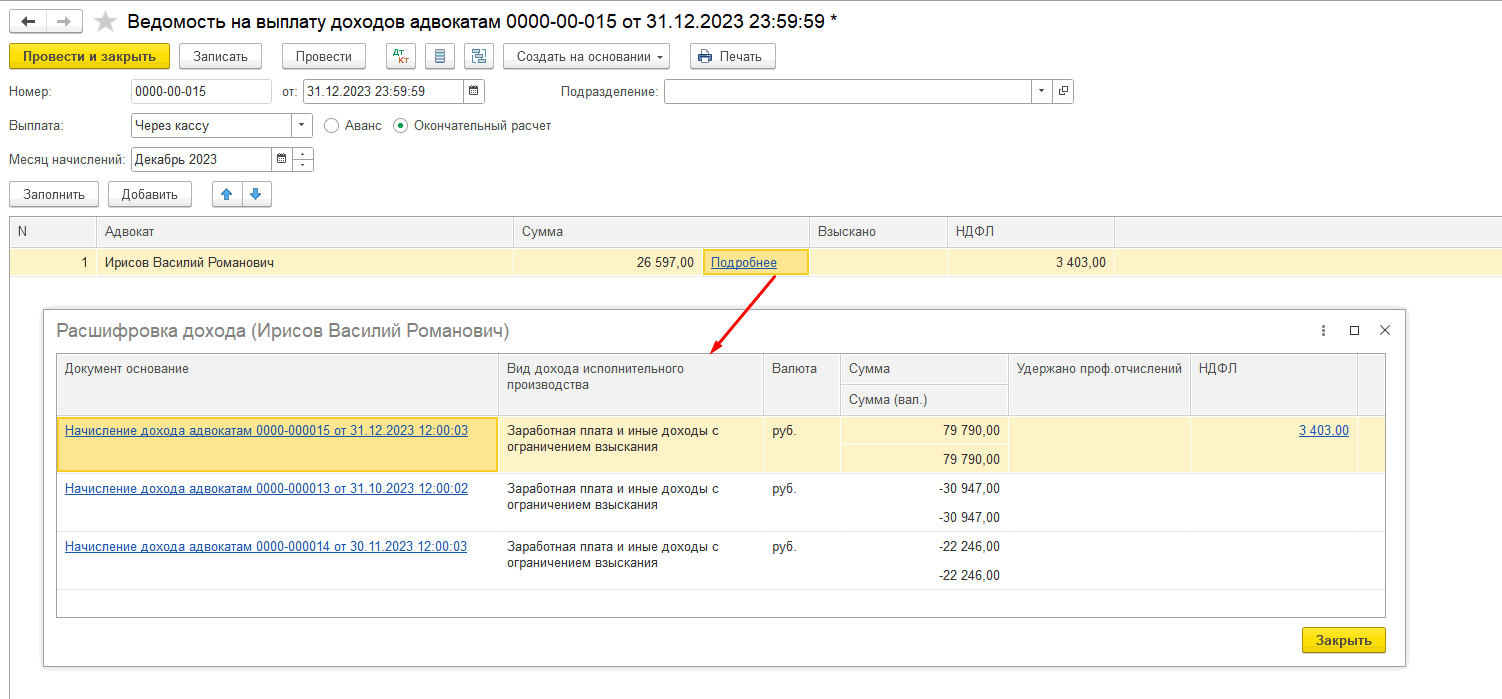
Task: Move row up with blue arrow
Action: 227,194
